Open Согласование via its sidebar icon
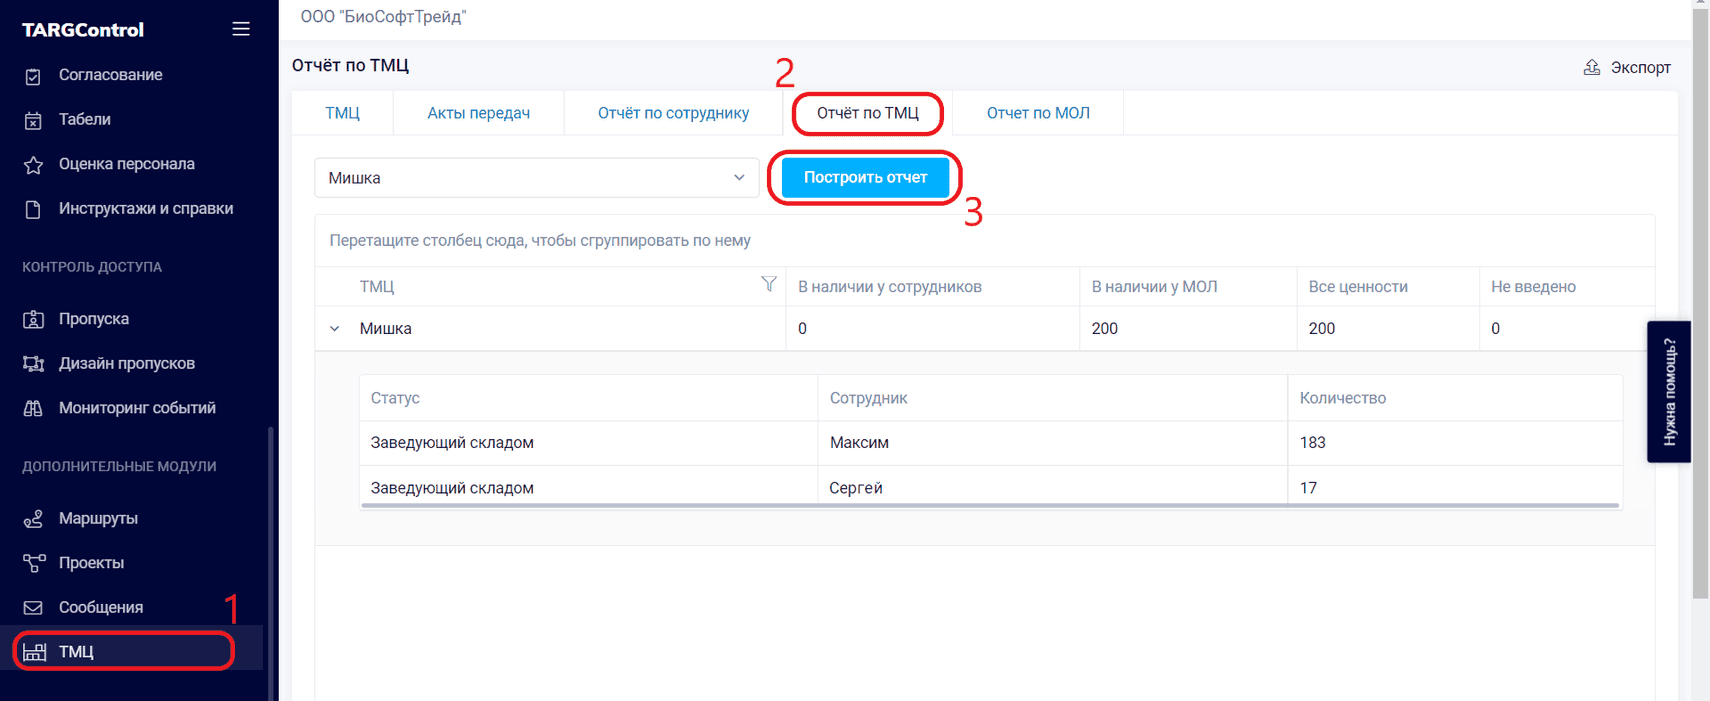 [x=33, y=76]
